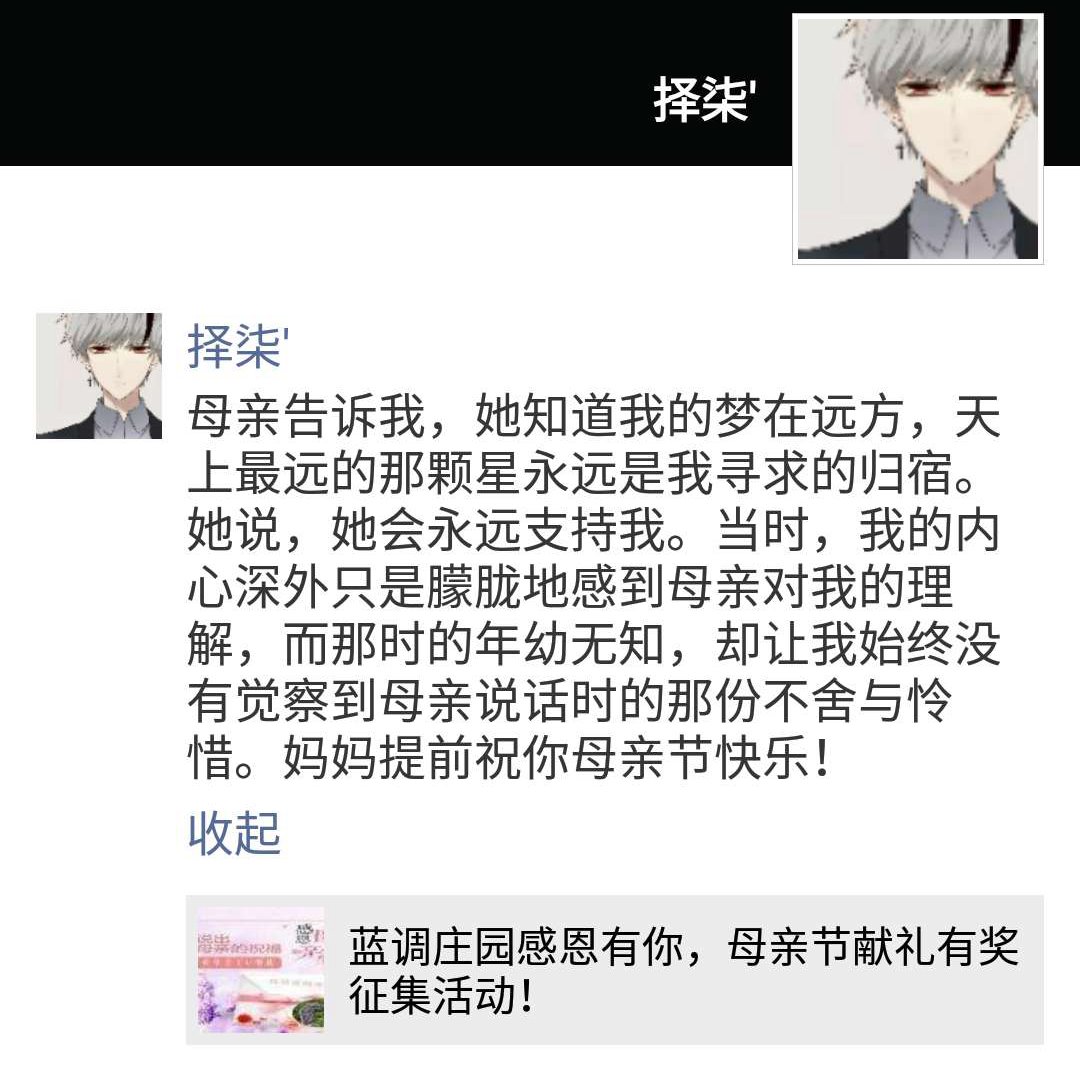The image size is (1080, 1083).
Task: Tap the sentence 妈妈提前祝你母亲节快乐!
Action: pos(557,758)
